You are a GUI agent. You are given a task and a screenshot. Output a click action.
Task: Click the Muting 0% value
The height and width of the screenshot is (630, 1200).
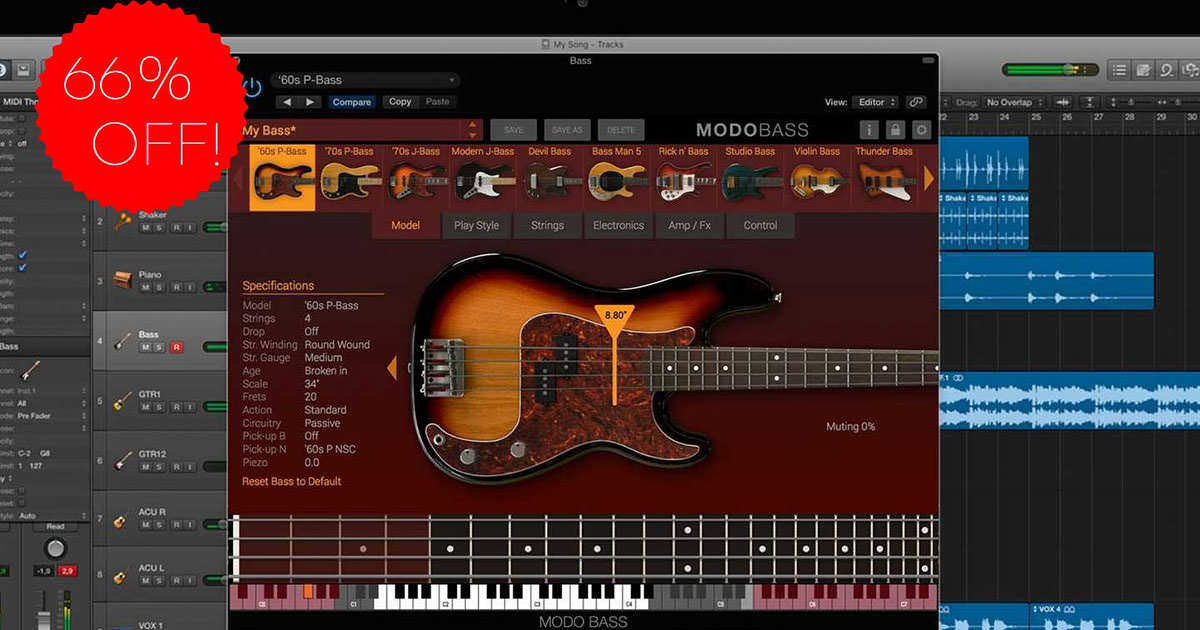pos(850,426)
